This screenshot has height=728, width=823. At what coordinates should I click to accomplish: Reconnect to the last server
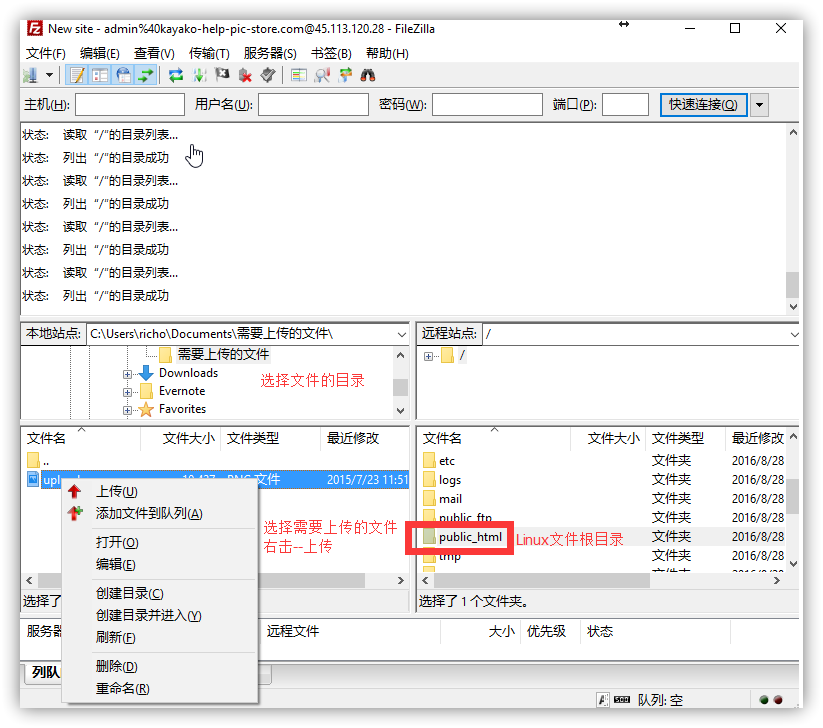tap(268, 76)
